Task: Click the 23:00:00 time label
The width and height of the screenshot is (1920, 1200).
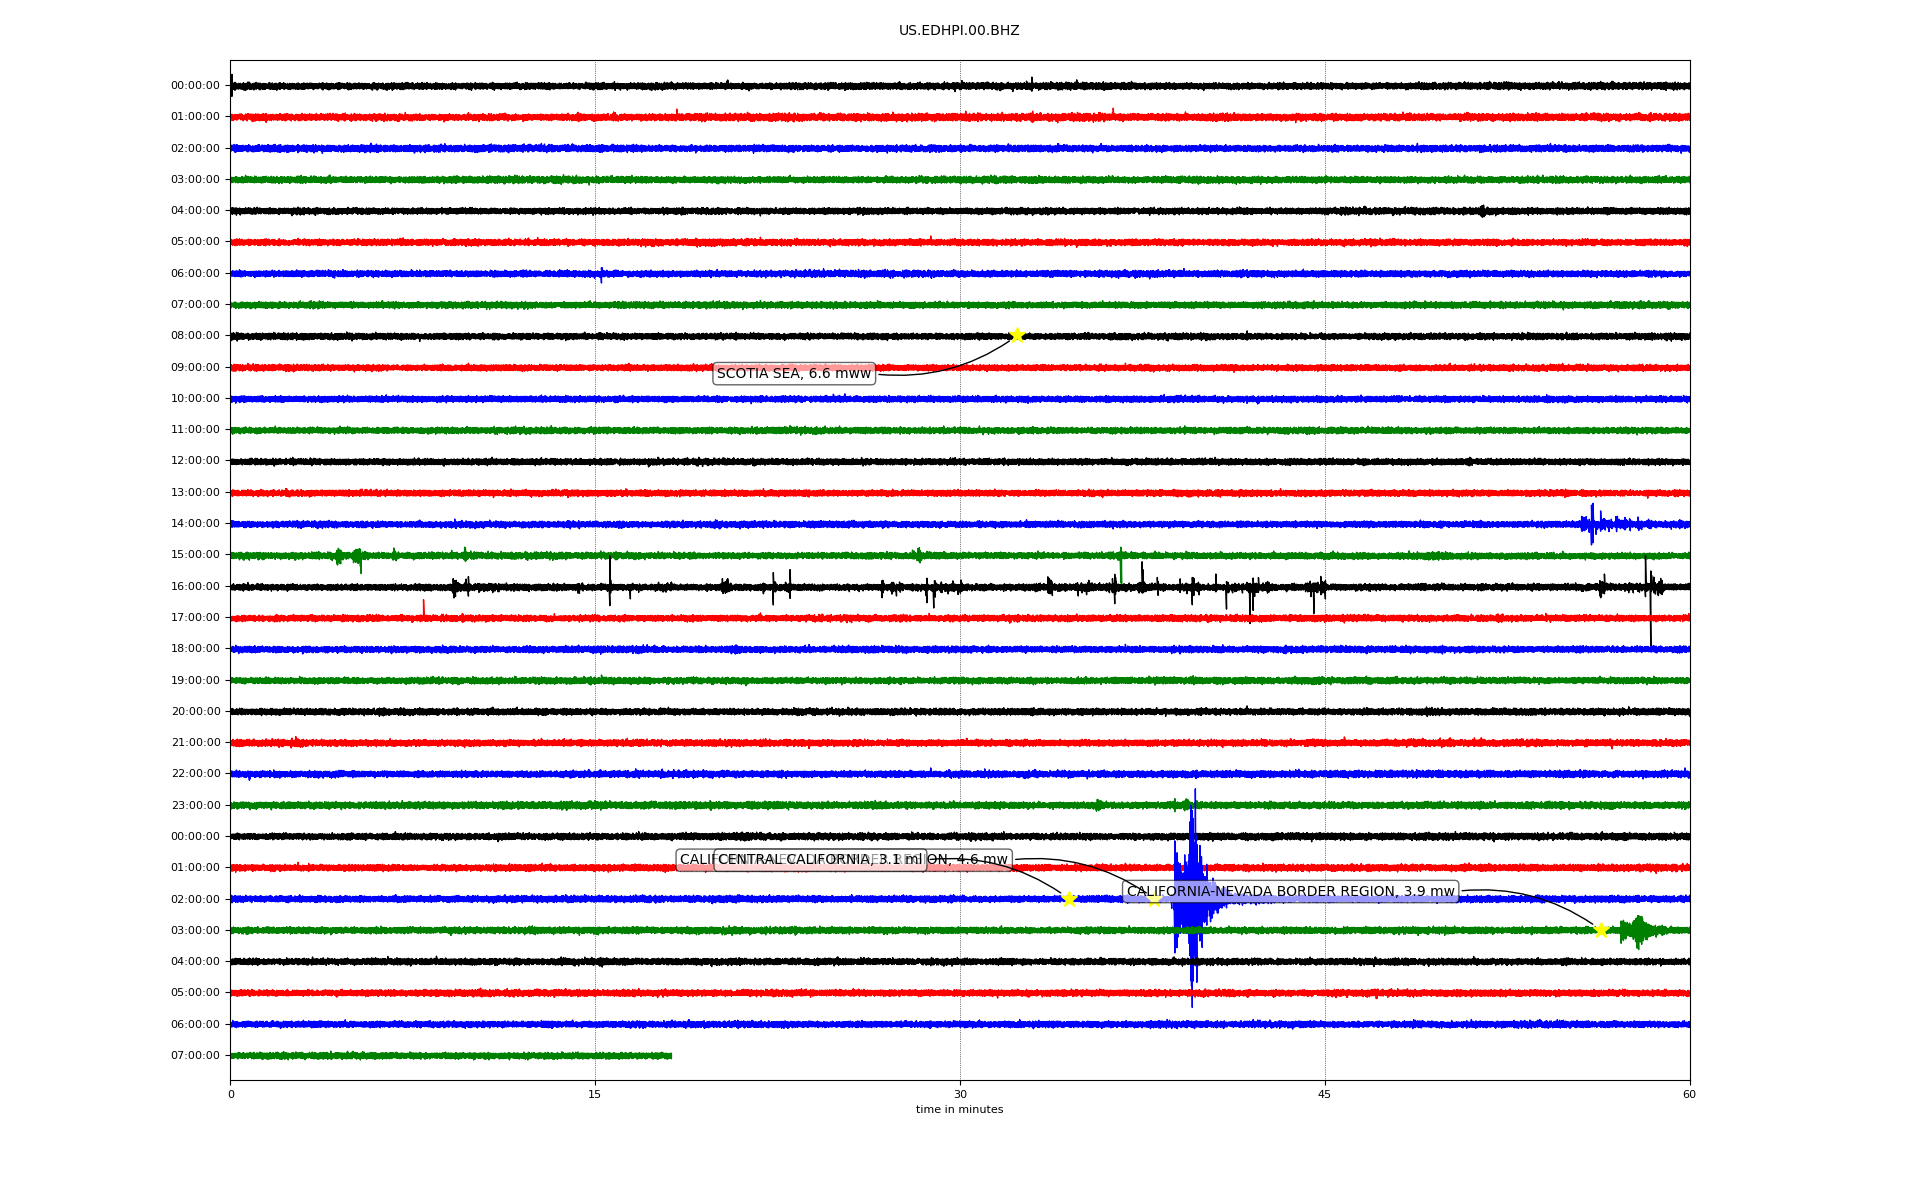Action: click(195, 805)
